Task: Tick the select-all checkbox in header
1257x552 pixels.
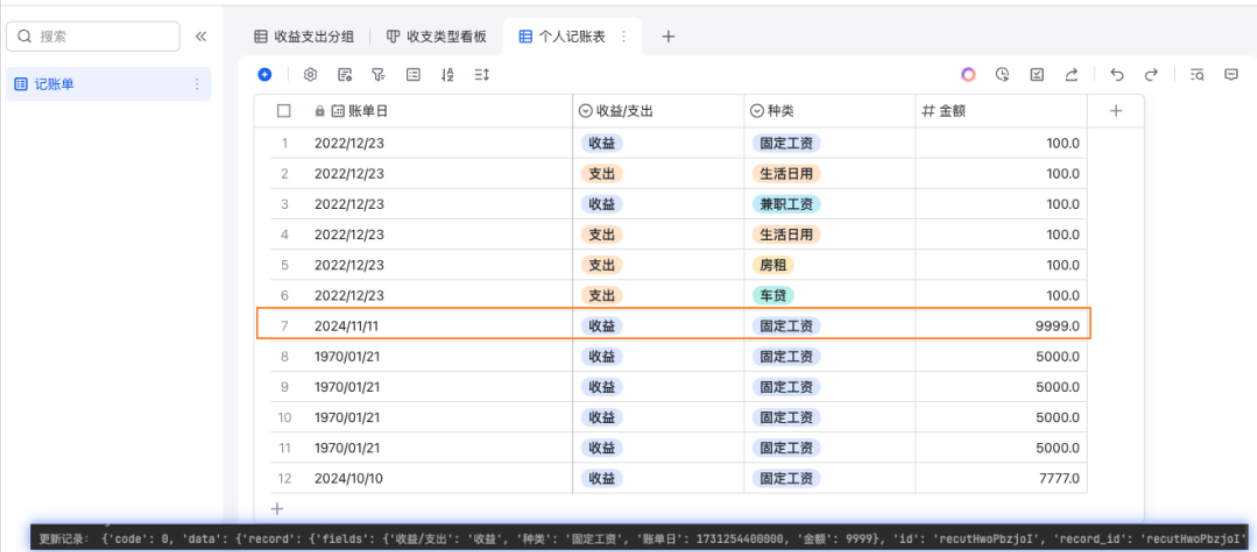Action: (284, 111)
